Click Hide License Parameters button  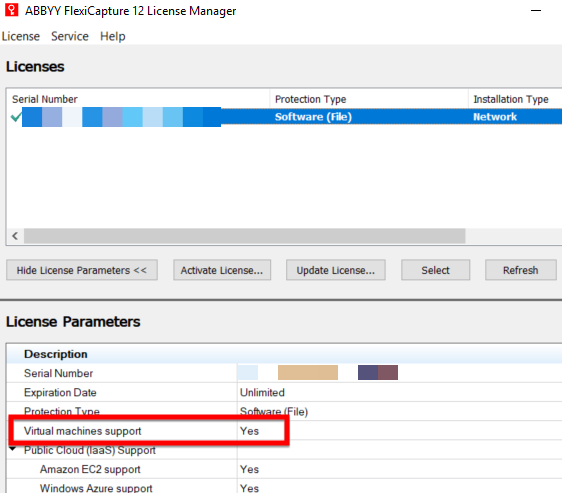[82, 270]
